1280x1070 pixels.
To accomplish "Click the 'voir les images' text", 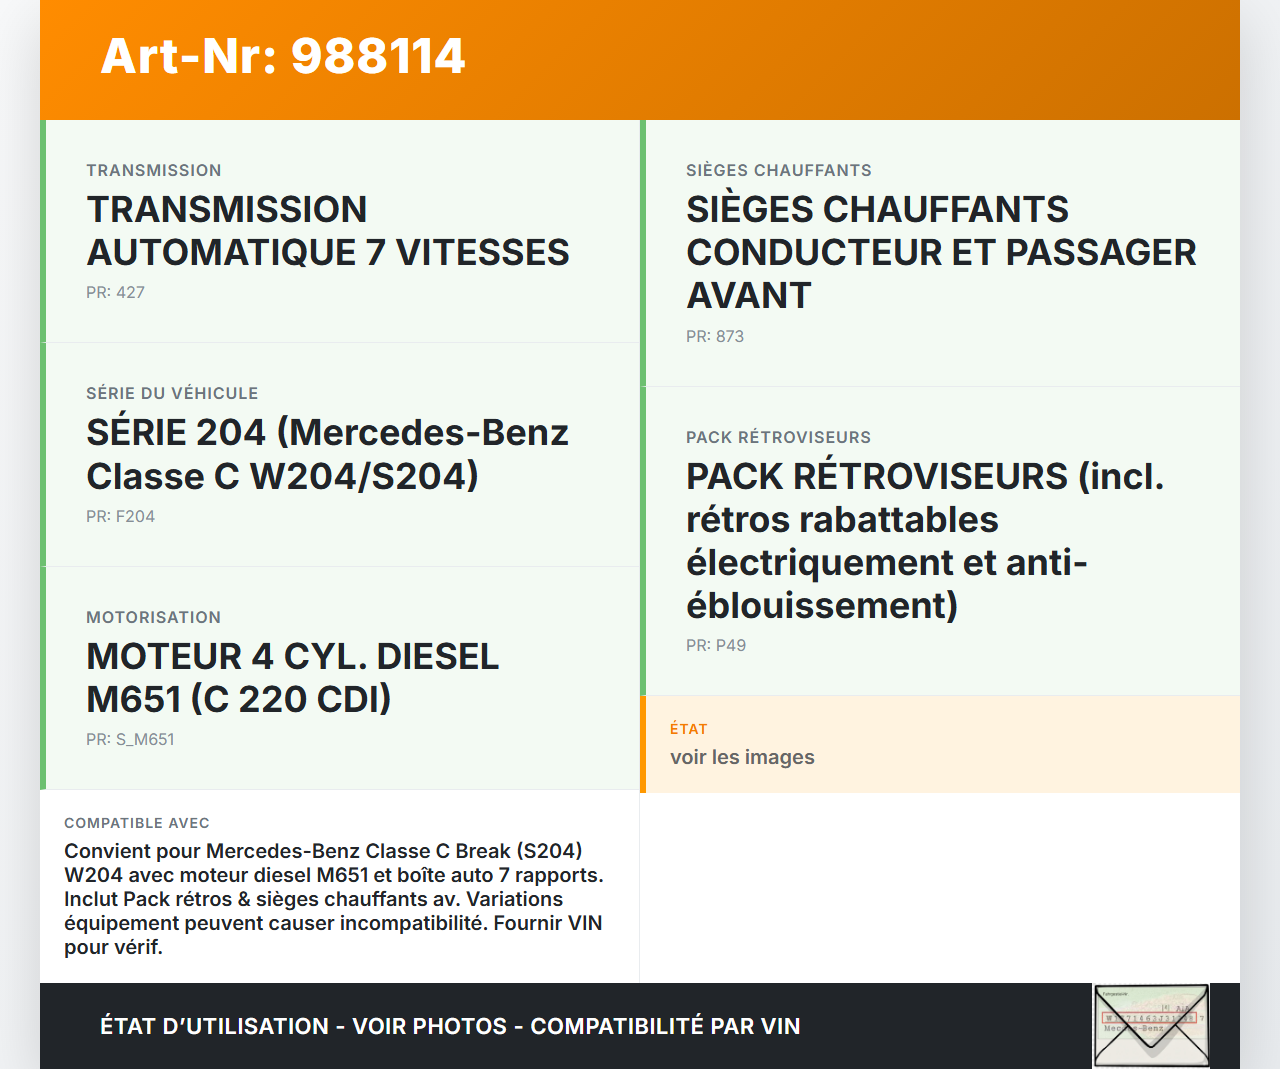I will click(x=742, y=757).
